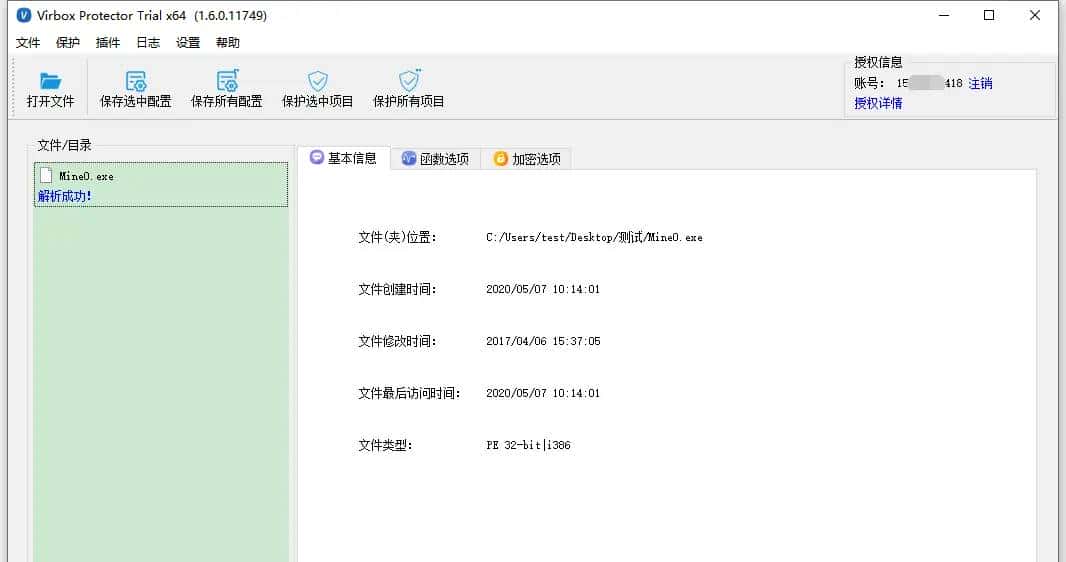This screenshot has height=562, width=1066.
Task: Switch to the 基本信息 tab
Action: [x=344, y=158]
